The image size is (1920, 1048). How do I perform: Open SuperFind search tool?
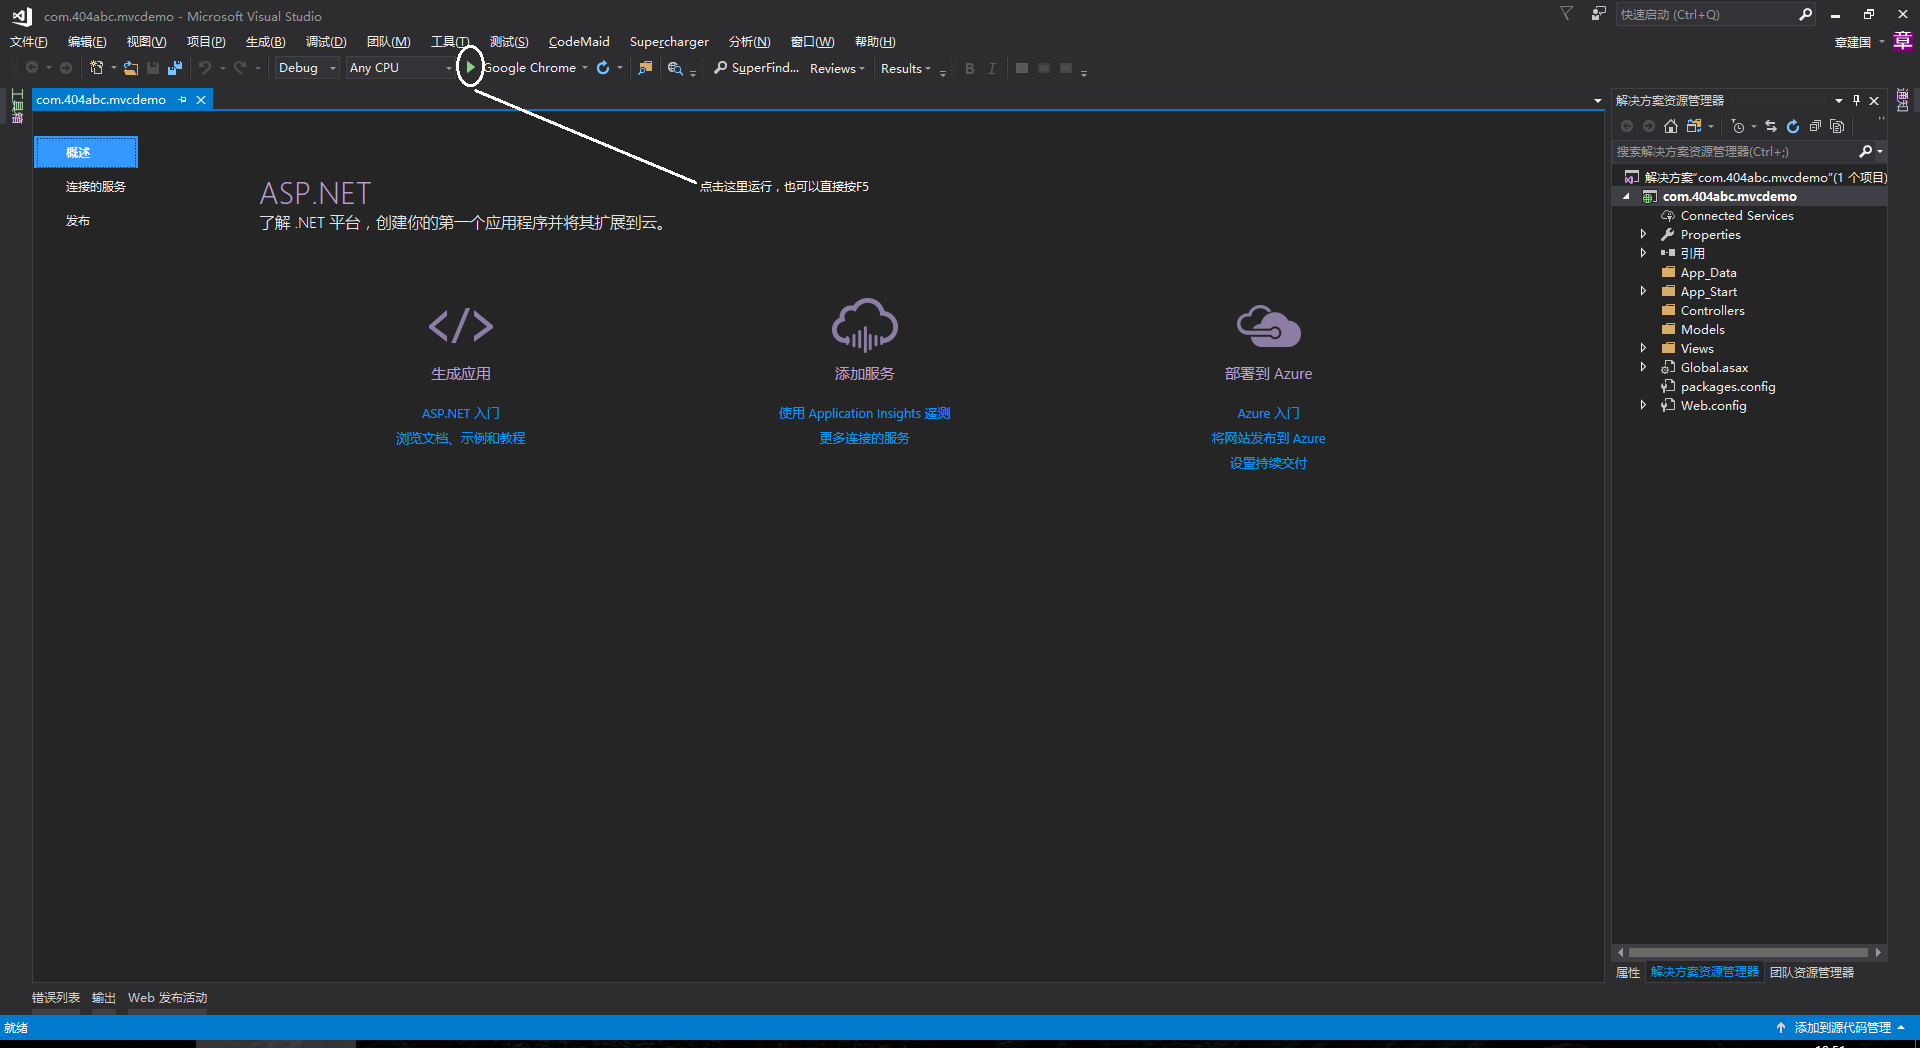click(x=756, y=68)
